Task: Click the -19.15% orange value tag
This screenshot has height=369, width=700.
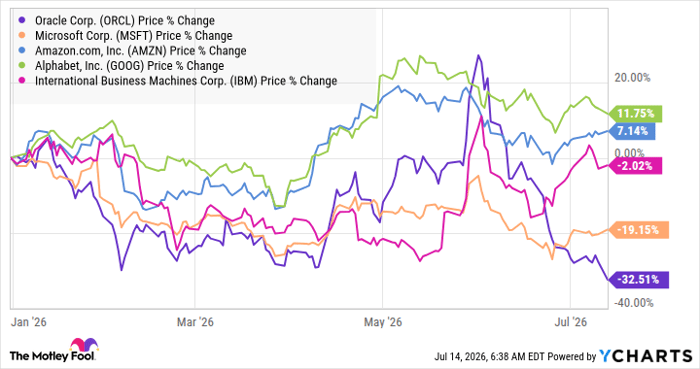Action: click(x=638, y=230)
